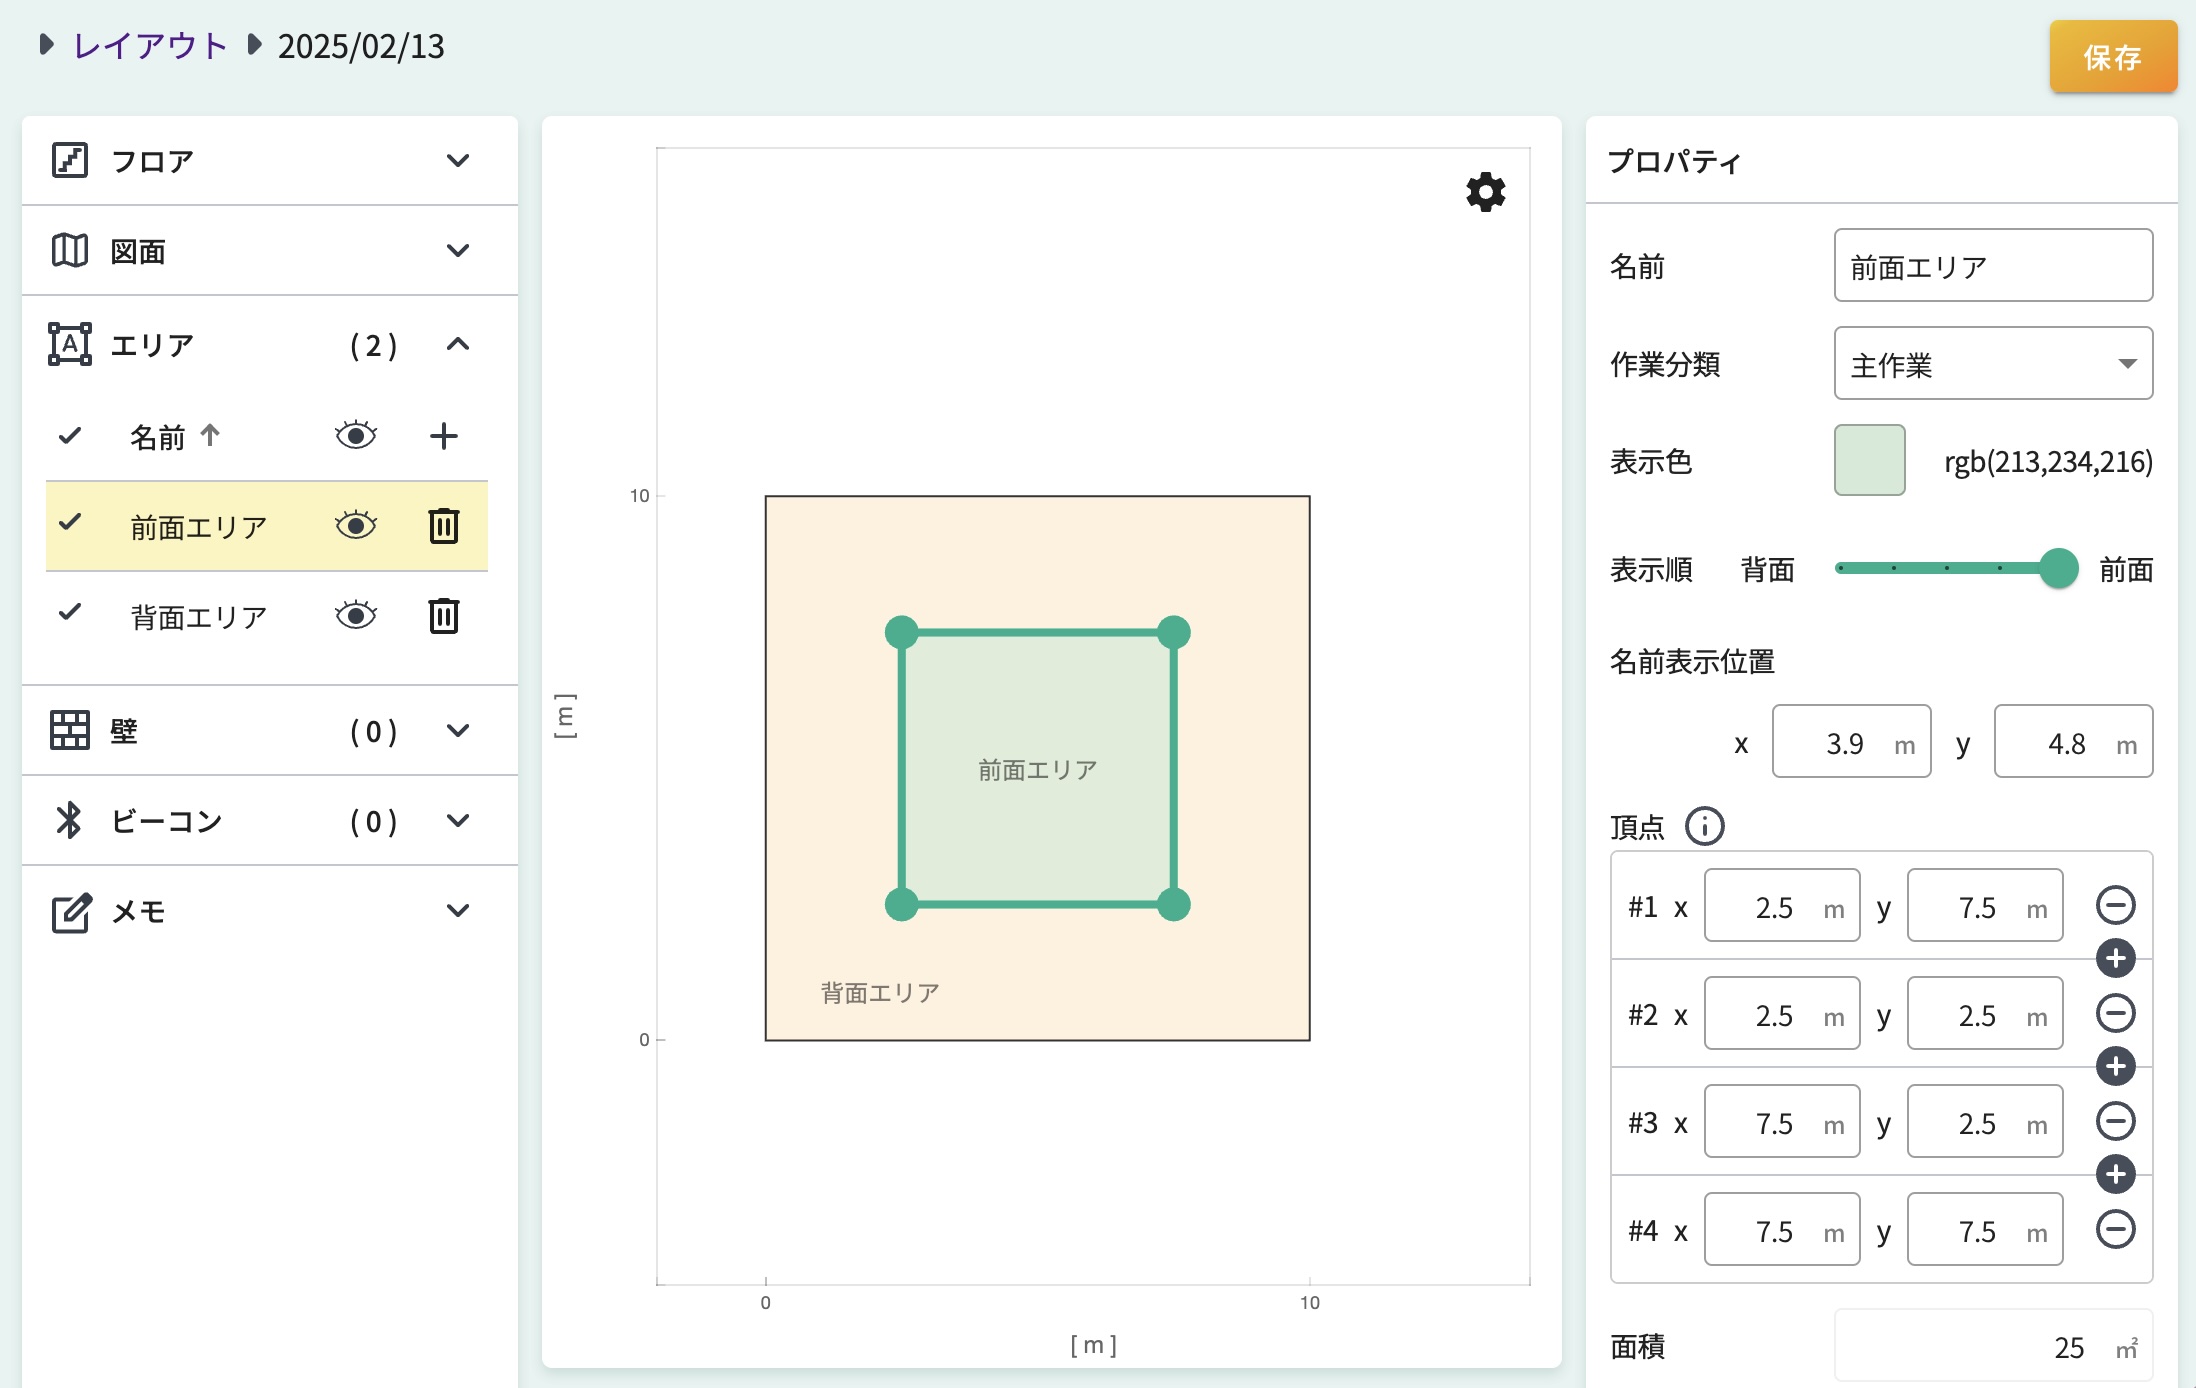Click the 名前 text field
The width and height of the screenshot is (2196, 1388).
(x=1992, y=266)
